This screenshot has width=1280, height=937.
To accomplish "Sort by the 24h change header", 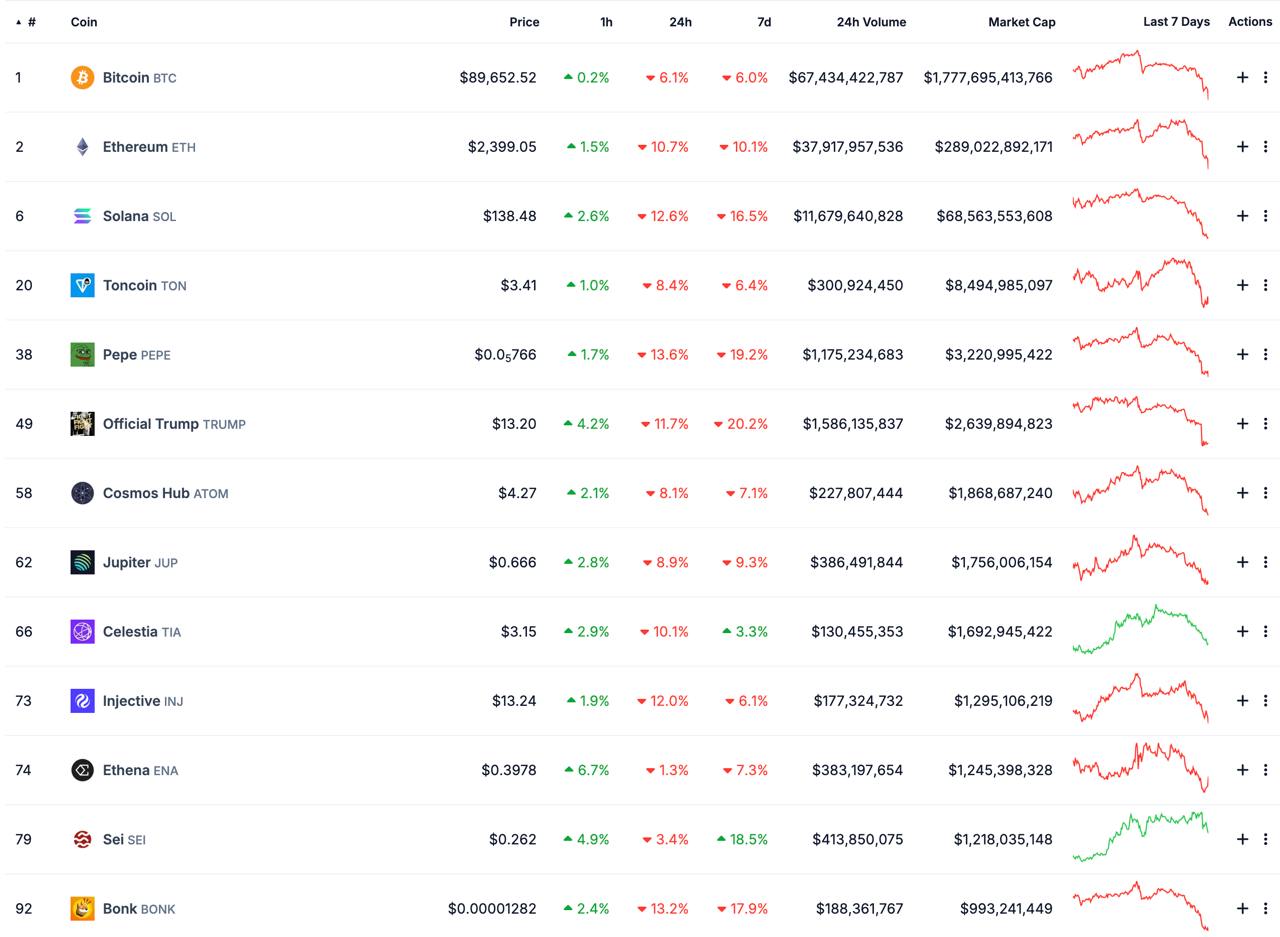I will 680,22.
